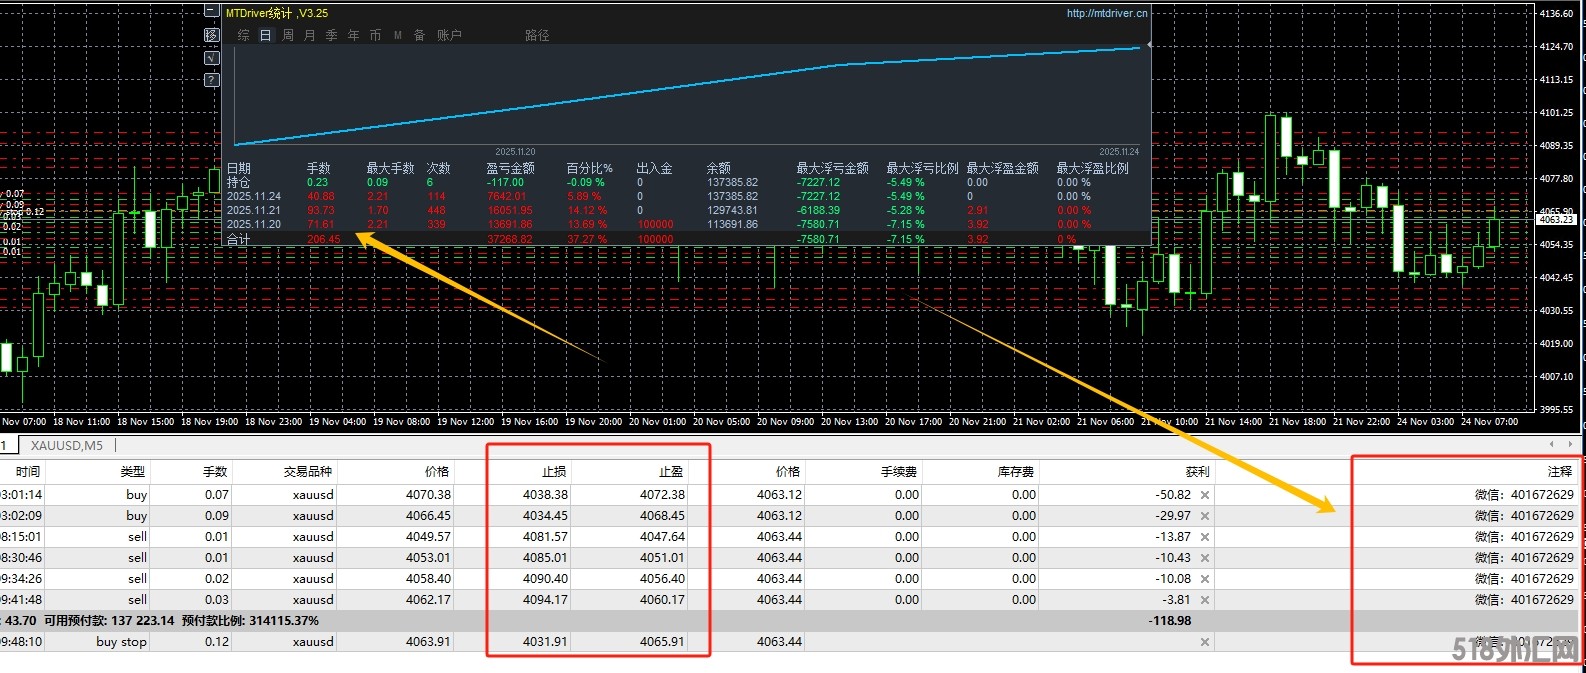Close the 4066.45 buy order via X
This screenshot has width=1586, height=673.
[1205, 516]
